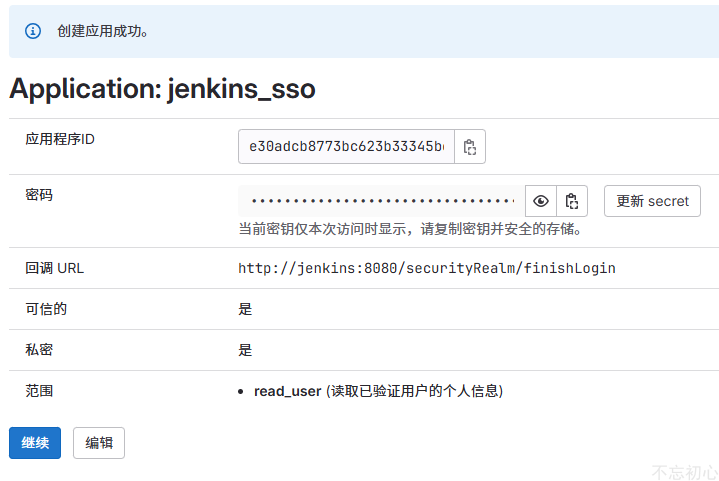Click the application ID field e30adcb8773bc…
Screen dimensions: 719x481
(x=346, y=147)
